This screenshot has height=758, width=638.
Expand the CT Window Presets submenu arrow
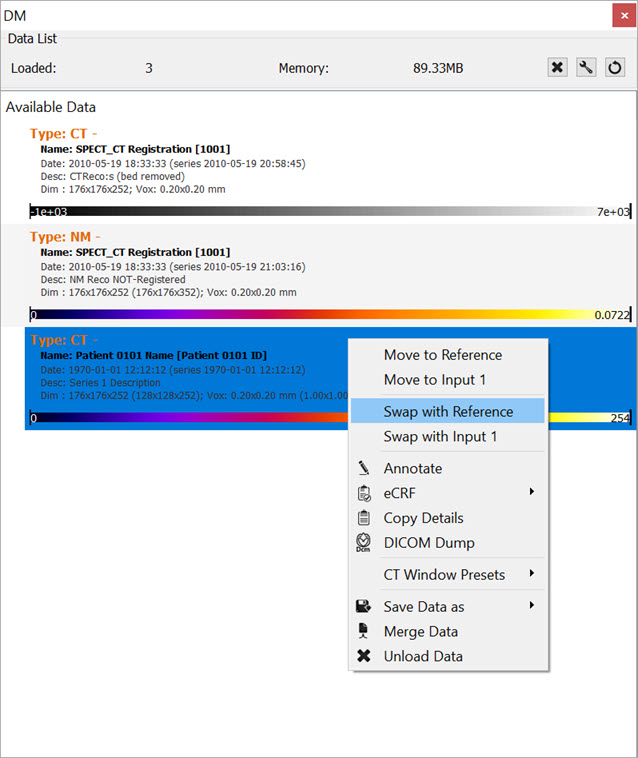coord(532,574)
